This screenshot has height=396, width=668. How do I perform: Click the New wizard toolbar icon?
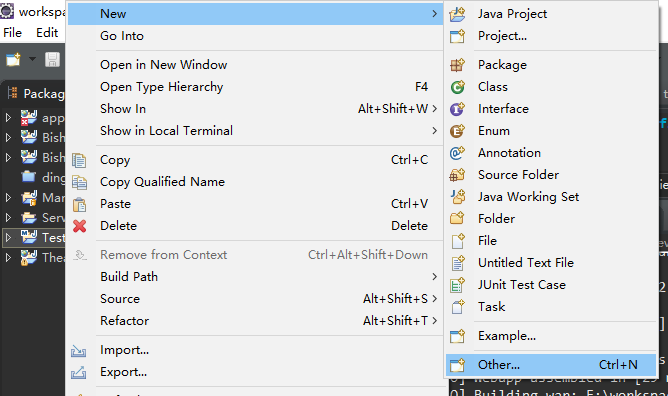(13, 60)
